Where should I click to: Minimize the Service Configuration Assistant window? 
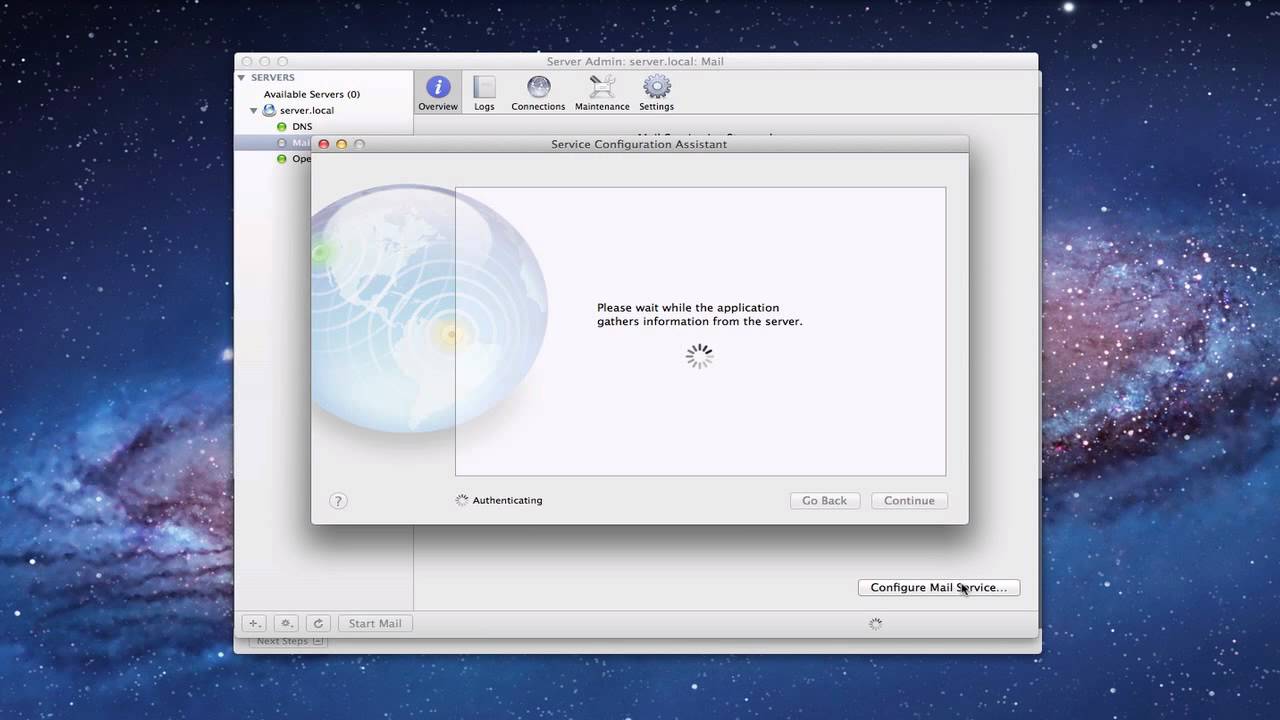tap(341, 144)
